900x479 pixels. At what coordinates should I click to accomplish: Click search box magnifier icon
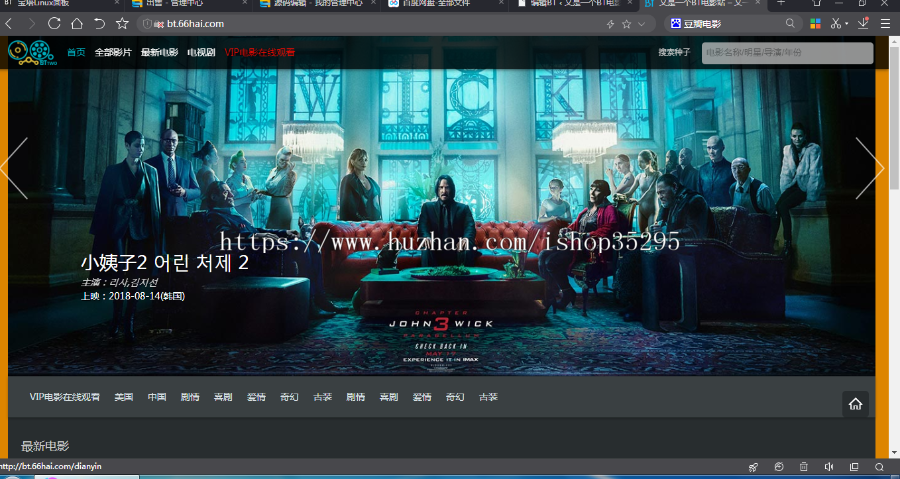[x=790, y=24]
